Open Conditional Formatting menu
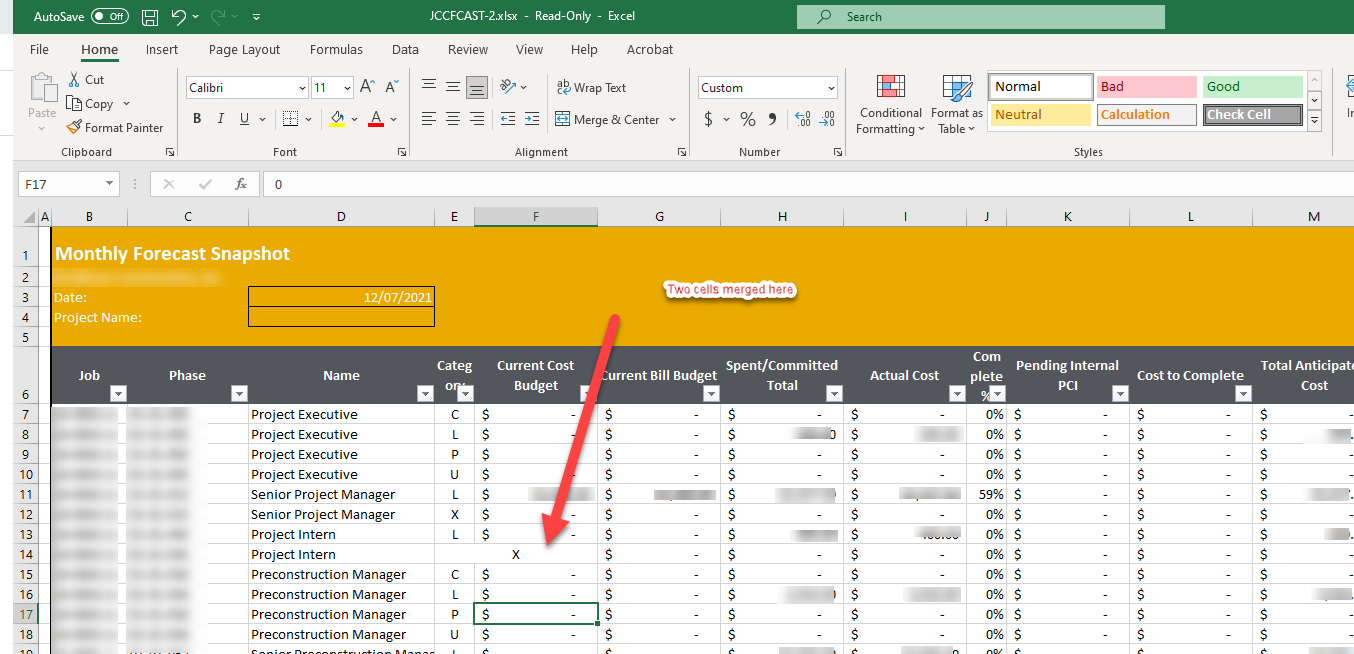 click(891, 104)
